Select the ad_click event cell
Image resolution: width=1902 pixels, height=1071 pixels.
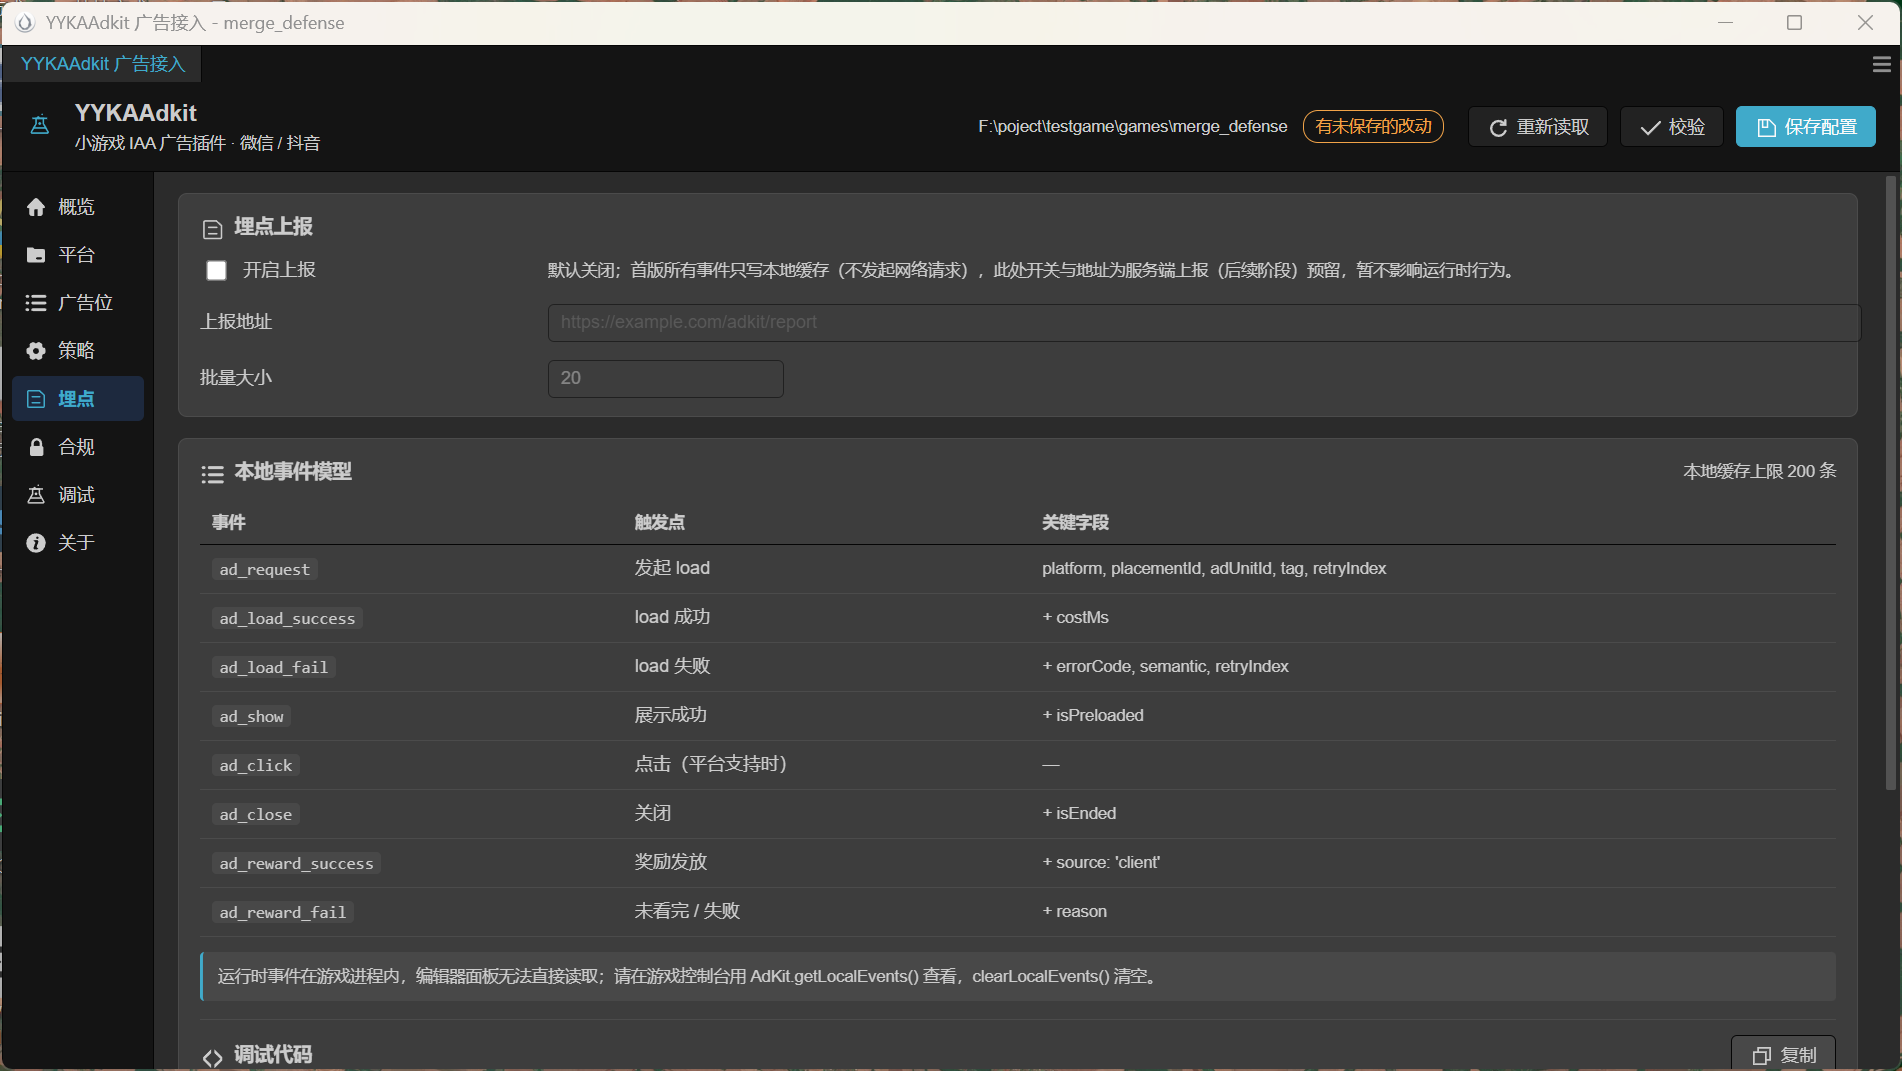point(256,765)
